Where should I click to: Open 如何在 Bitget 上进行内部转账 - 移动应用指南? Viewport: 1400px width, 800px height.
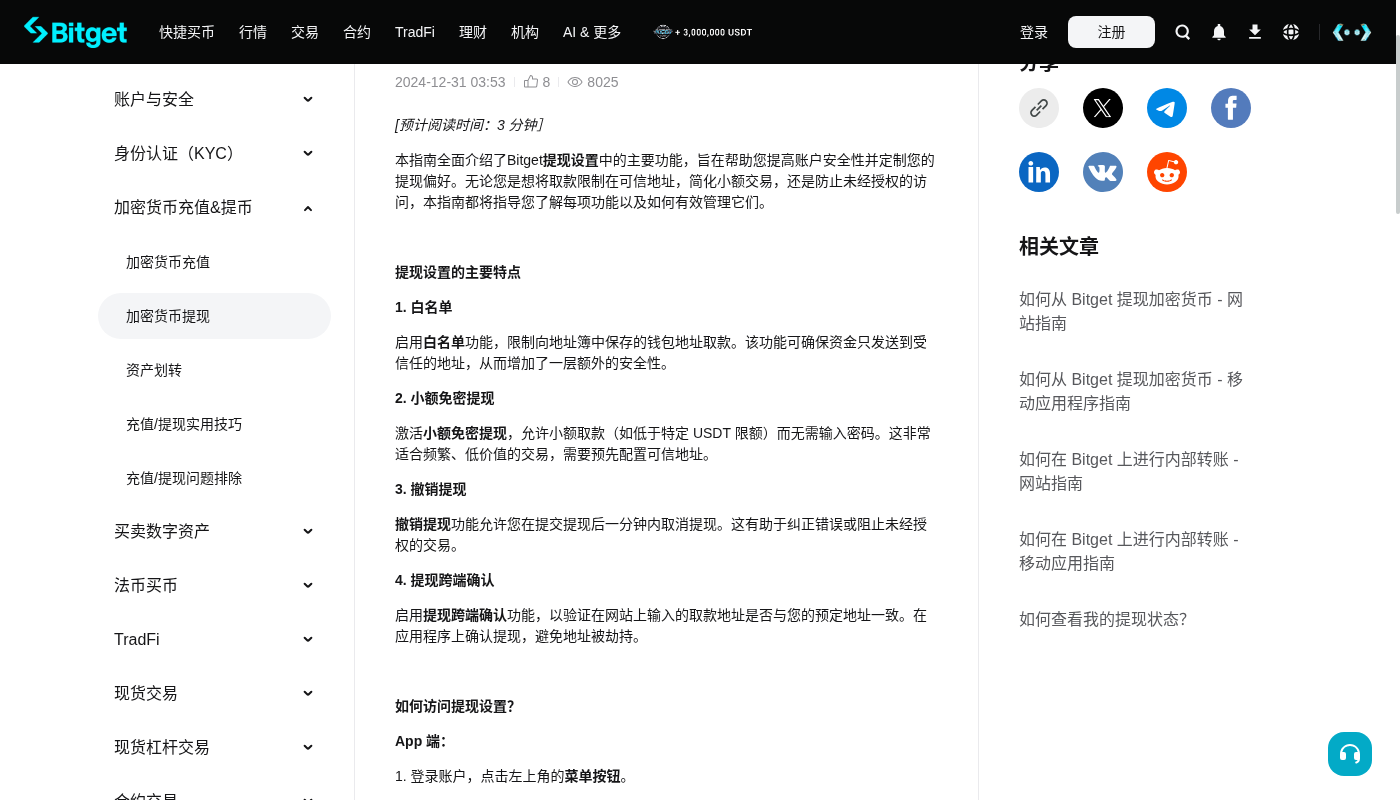[1129, 551]
